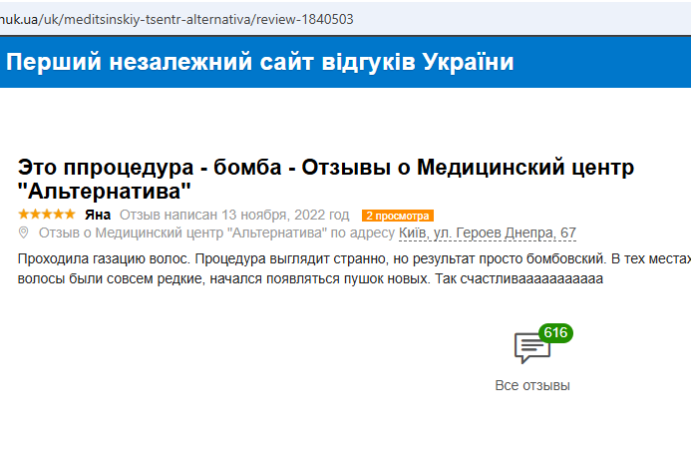Click empty area of the blue header bar
The height and width of the screenshot is (460, 691).
tap(610, 62)
